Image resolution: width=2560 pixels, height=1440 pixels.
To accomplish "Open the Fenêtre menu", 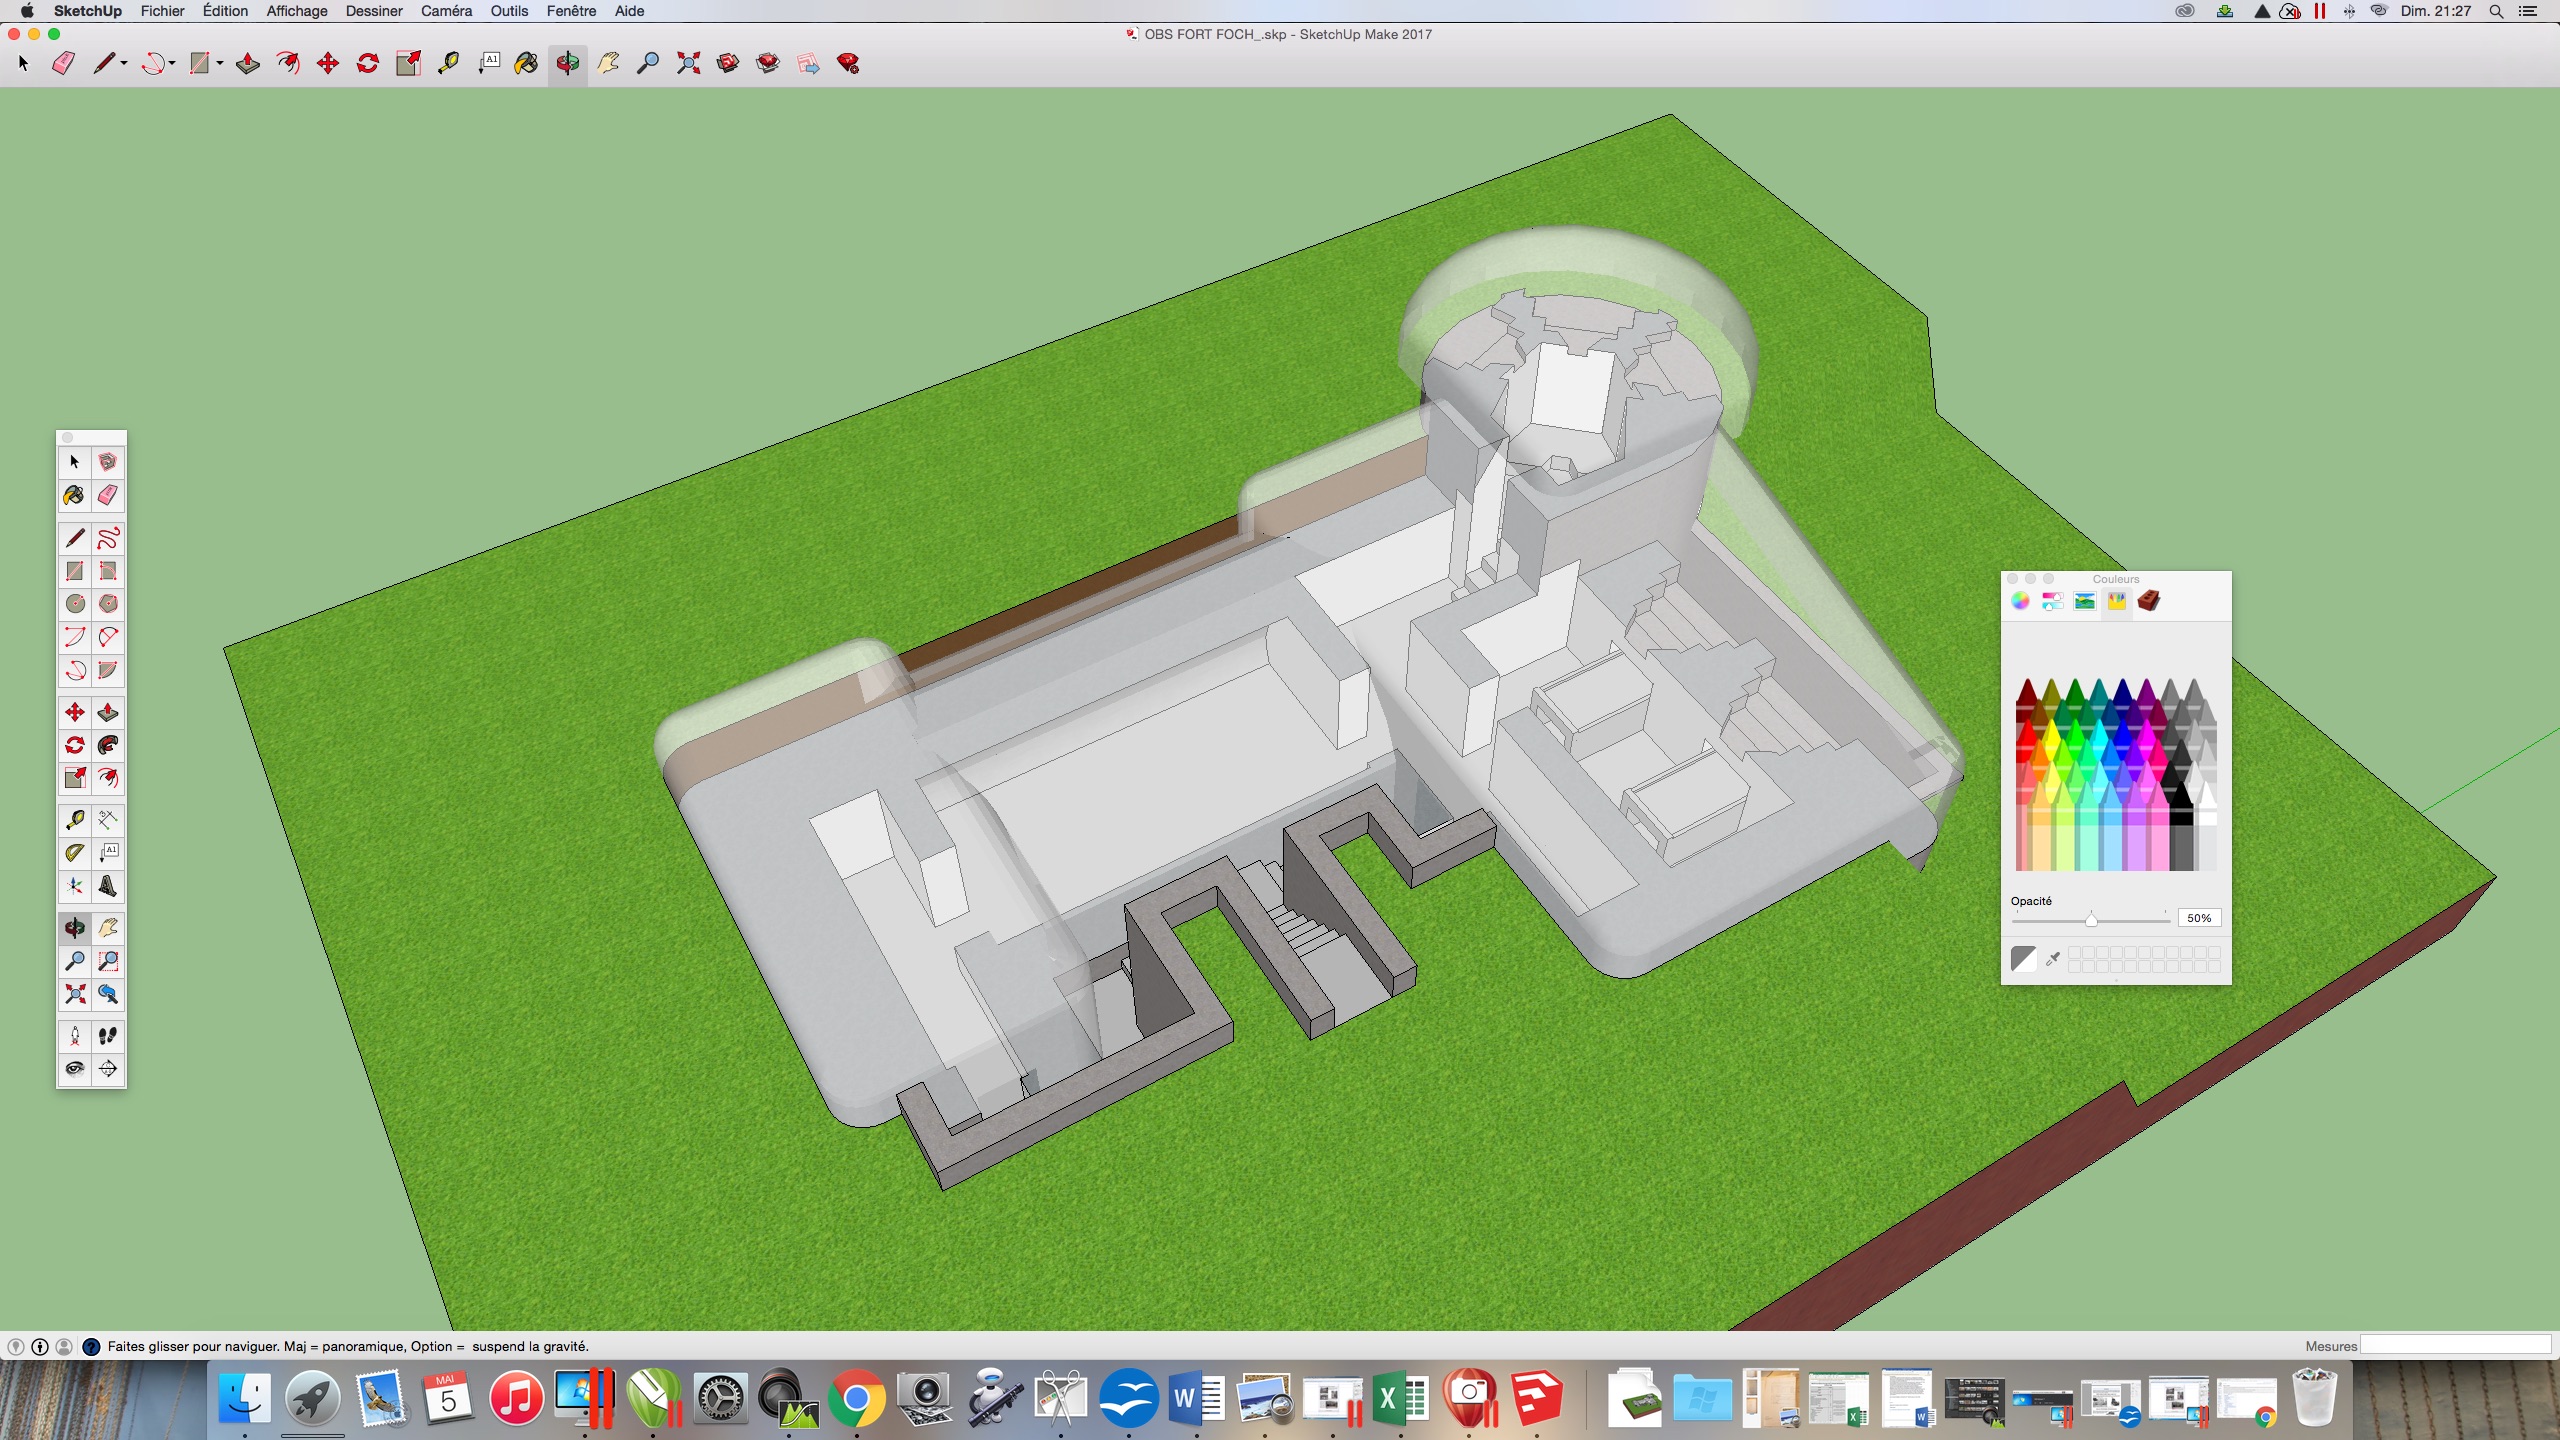I will pyautogui.click(x=571, y=11).
